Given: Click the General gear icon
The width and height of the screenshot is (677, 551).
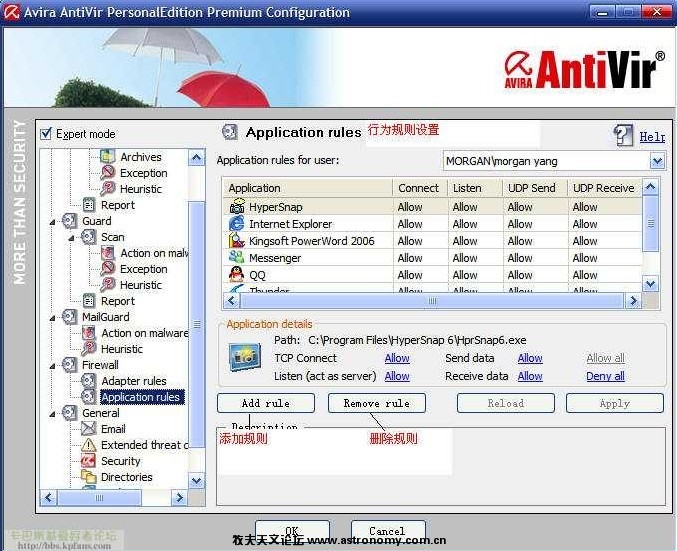Looking at the screenshot, I should point(70,412).
